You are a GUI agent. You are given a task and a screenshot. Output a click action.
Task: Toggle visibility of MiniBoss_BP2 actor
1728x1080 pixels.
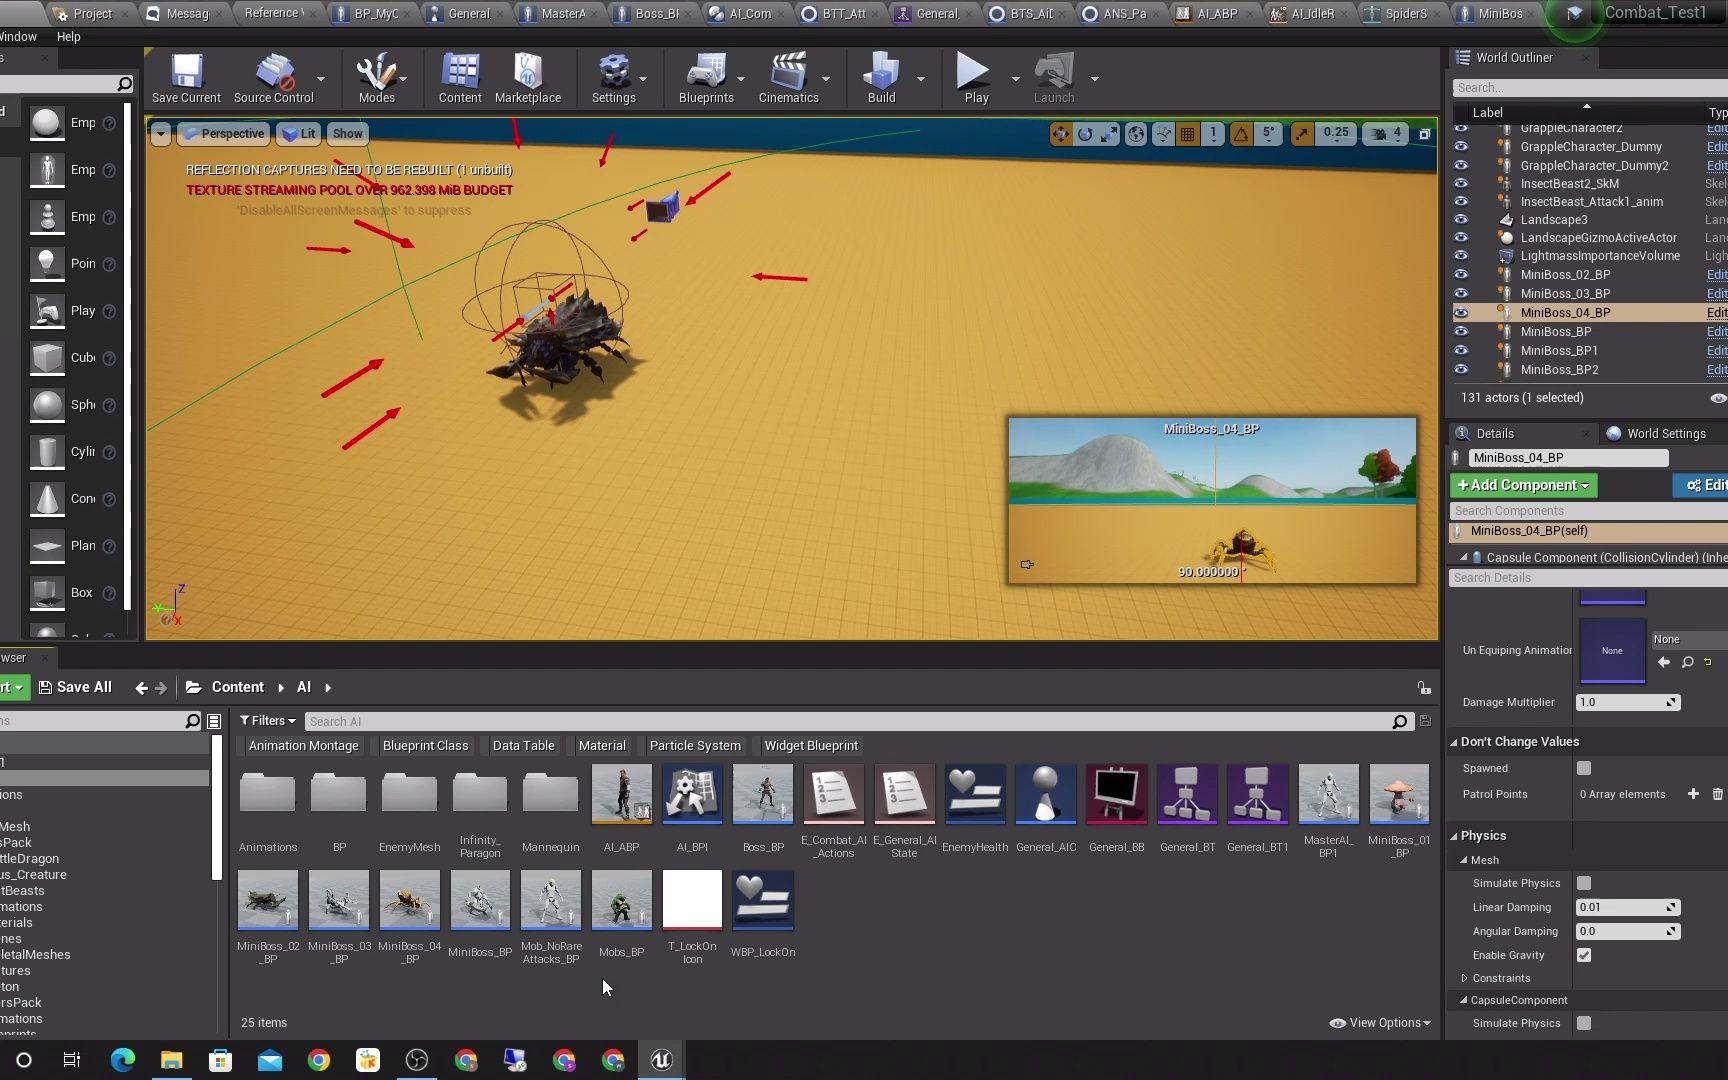(x=1461, y=369)
